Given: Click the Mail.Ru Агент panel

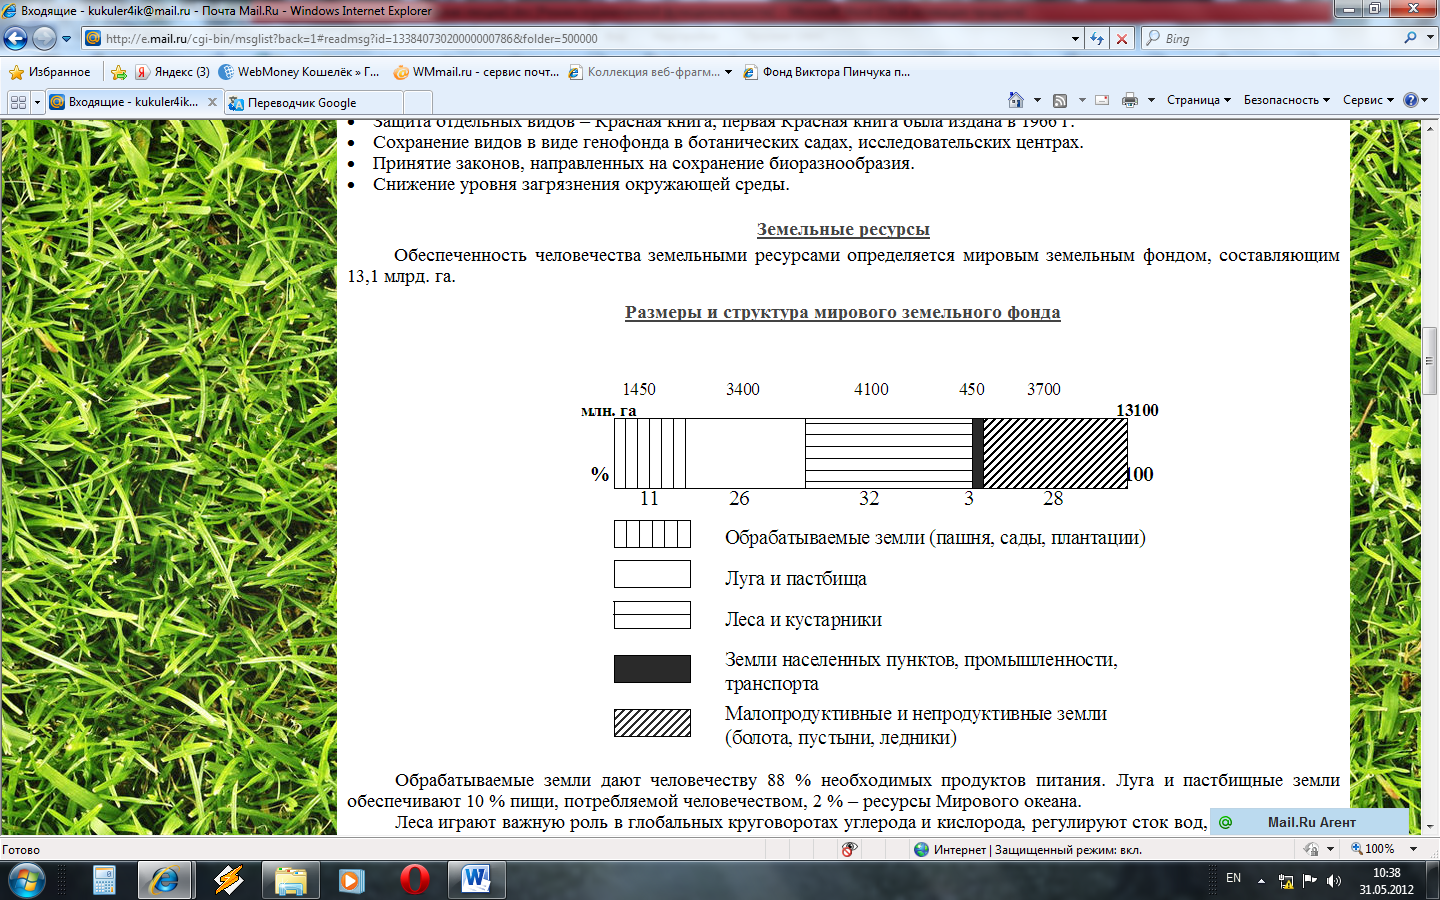Looking at the screenshot, I should coord(1309,822).
